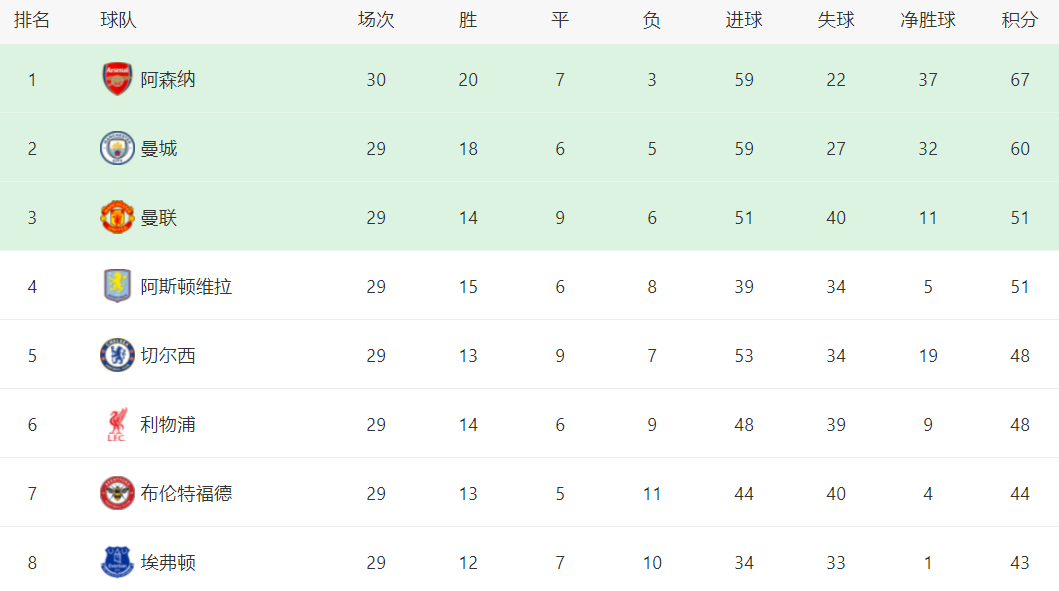Click the rank 8 cell for 埃弗顿
This screenshot has width=1059, height=591.
pos(32,563)
